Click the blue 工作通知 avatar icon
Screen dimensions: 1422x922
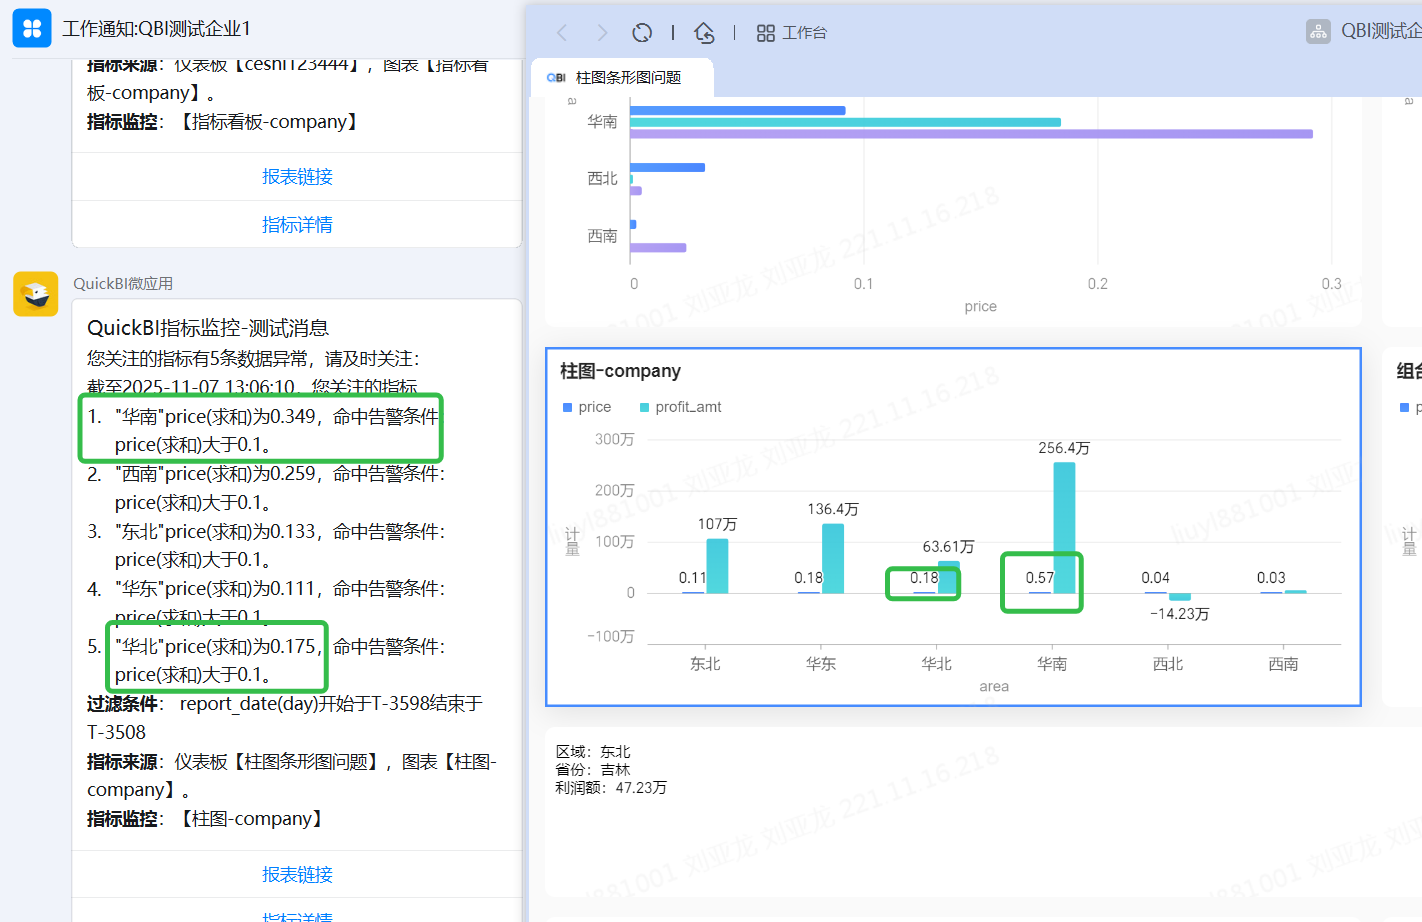(x=32, y=28)
